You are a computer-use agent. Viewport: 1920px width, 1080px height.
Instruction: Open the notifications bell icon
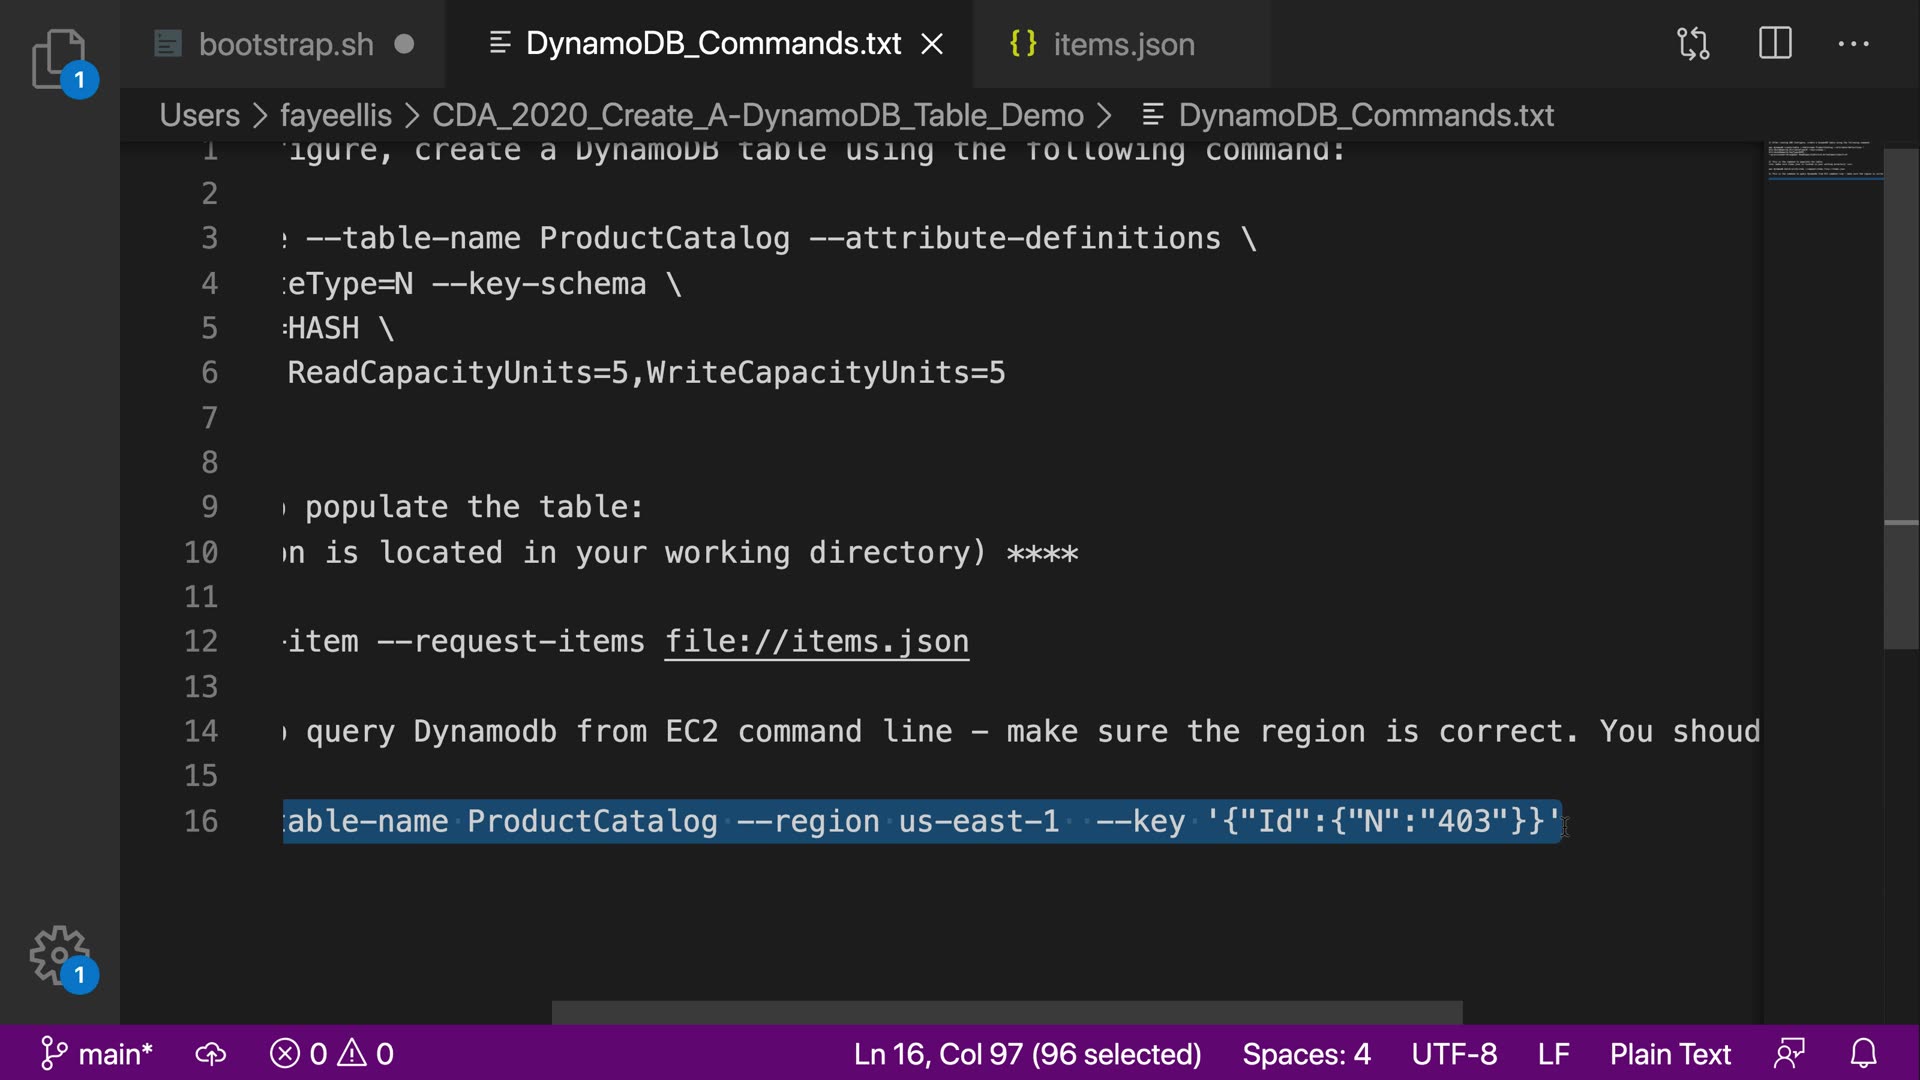click(x=1863, y=1054)
